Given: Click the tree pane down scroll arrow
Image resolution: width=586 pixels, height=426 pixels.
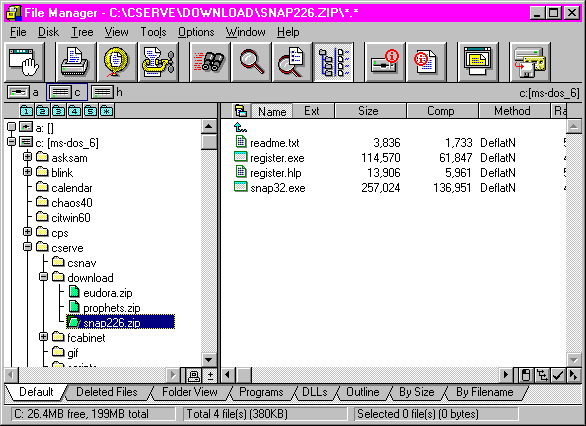Looking at the screenshot, I should [209, 360].
